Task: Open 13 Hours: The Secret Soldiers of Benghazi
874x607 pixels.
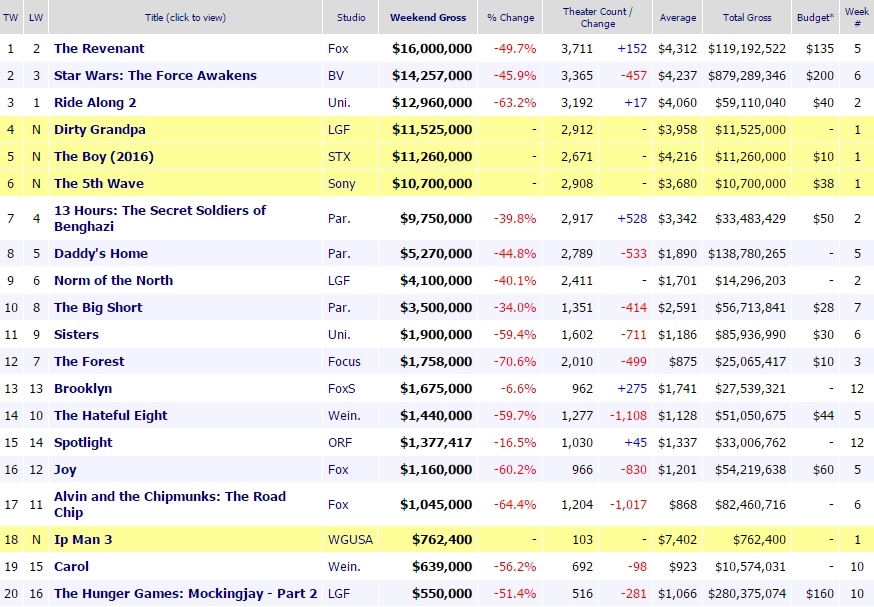Action: 159,218
